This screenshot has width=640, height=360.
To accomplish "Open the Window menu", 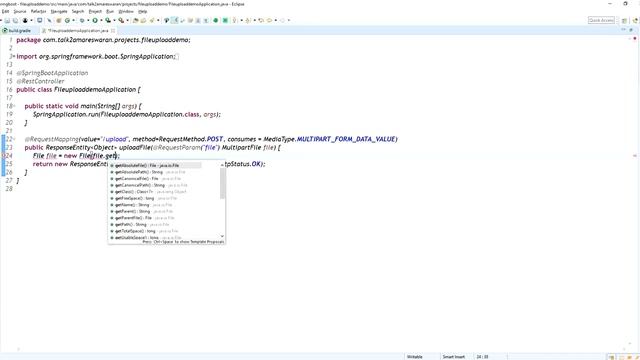I will coord(126,11).
